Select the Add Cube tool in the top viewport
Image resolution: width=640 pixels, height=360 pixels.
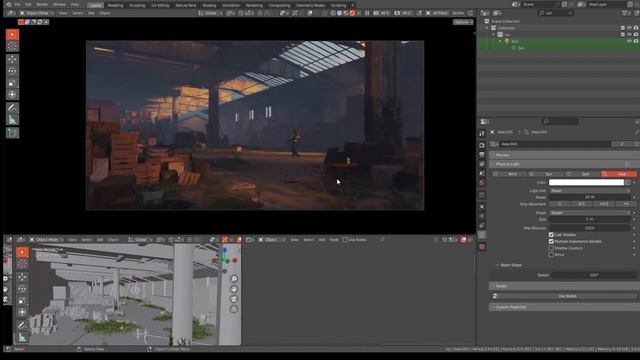pos(12,133)
